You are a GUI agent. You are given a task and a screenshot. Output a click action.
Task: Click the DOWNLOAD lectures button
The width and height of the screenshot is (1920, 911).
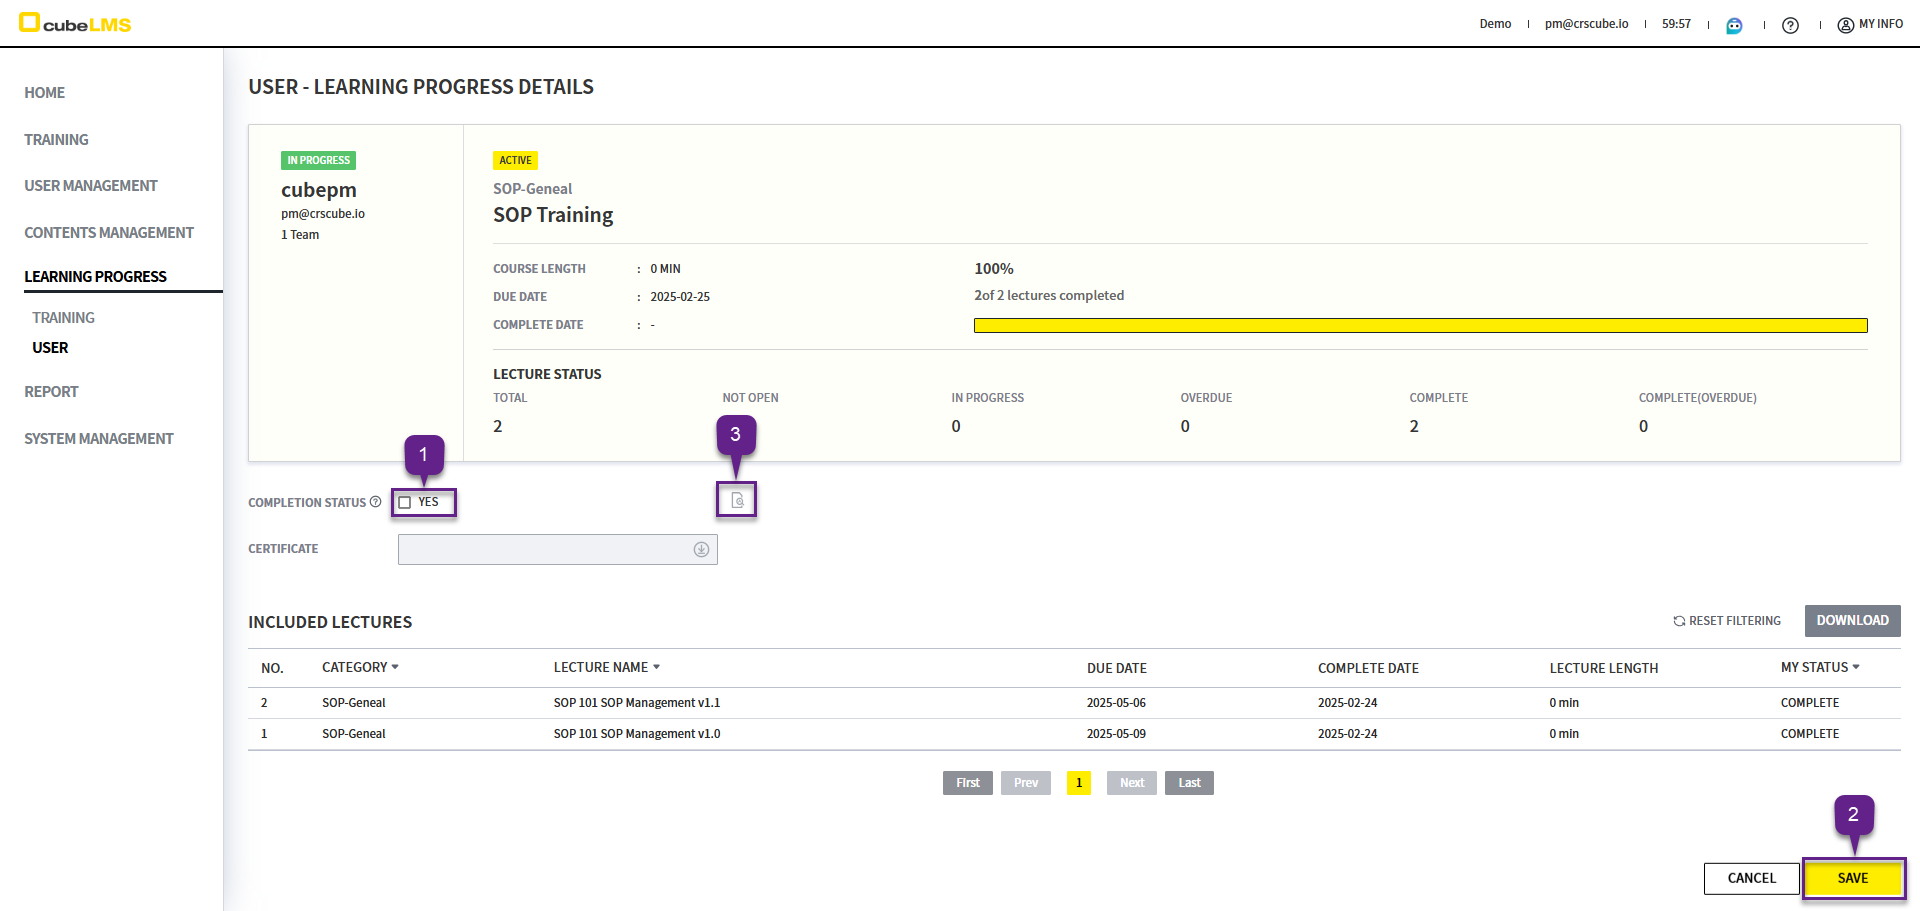1852,621
